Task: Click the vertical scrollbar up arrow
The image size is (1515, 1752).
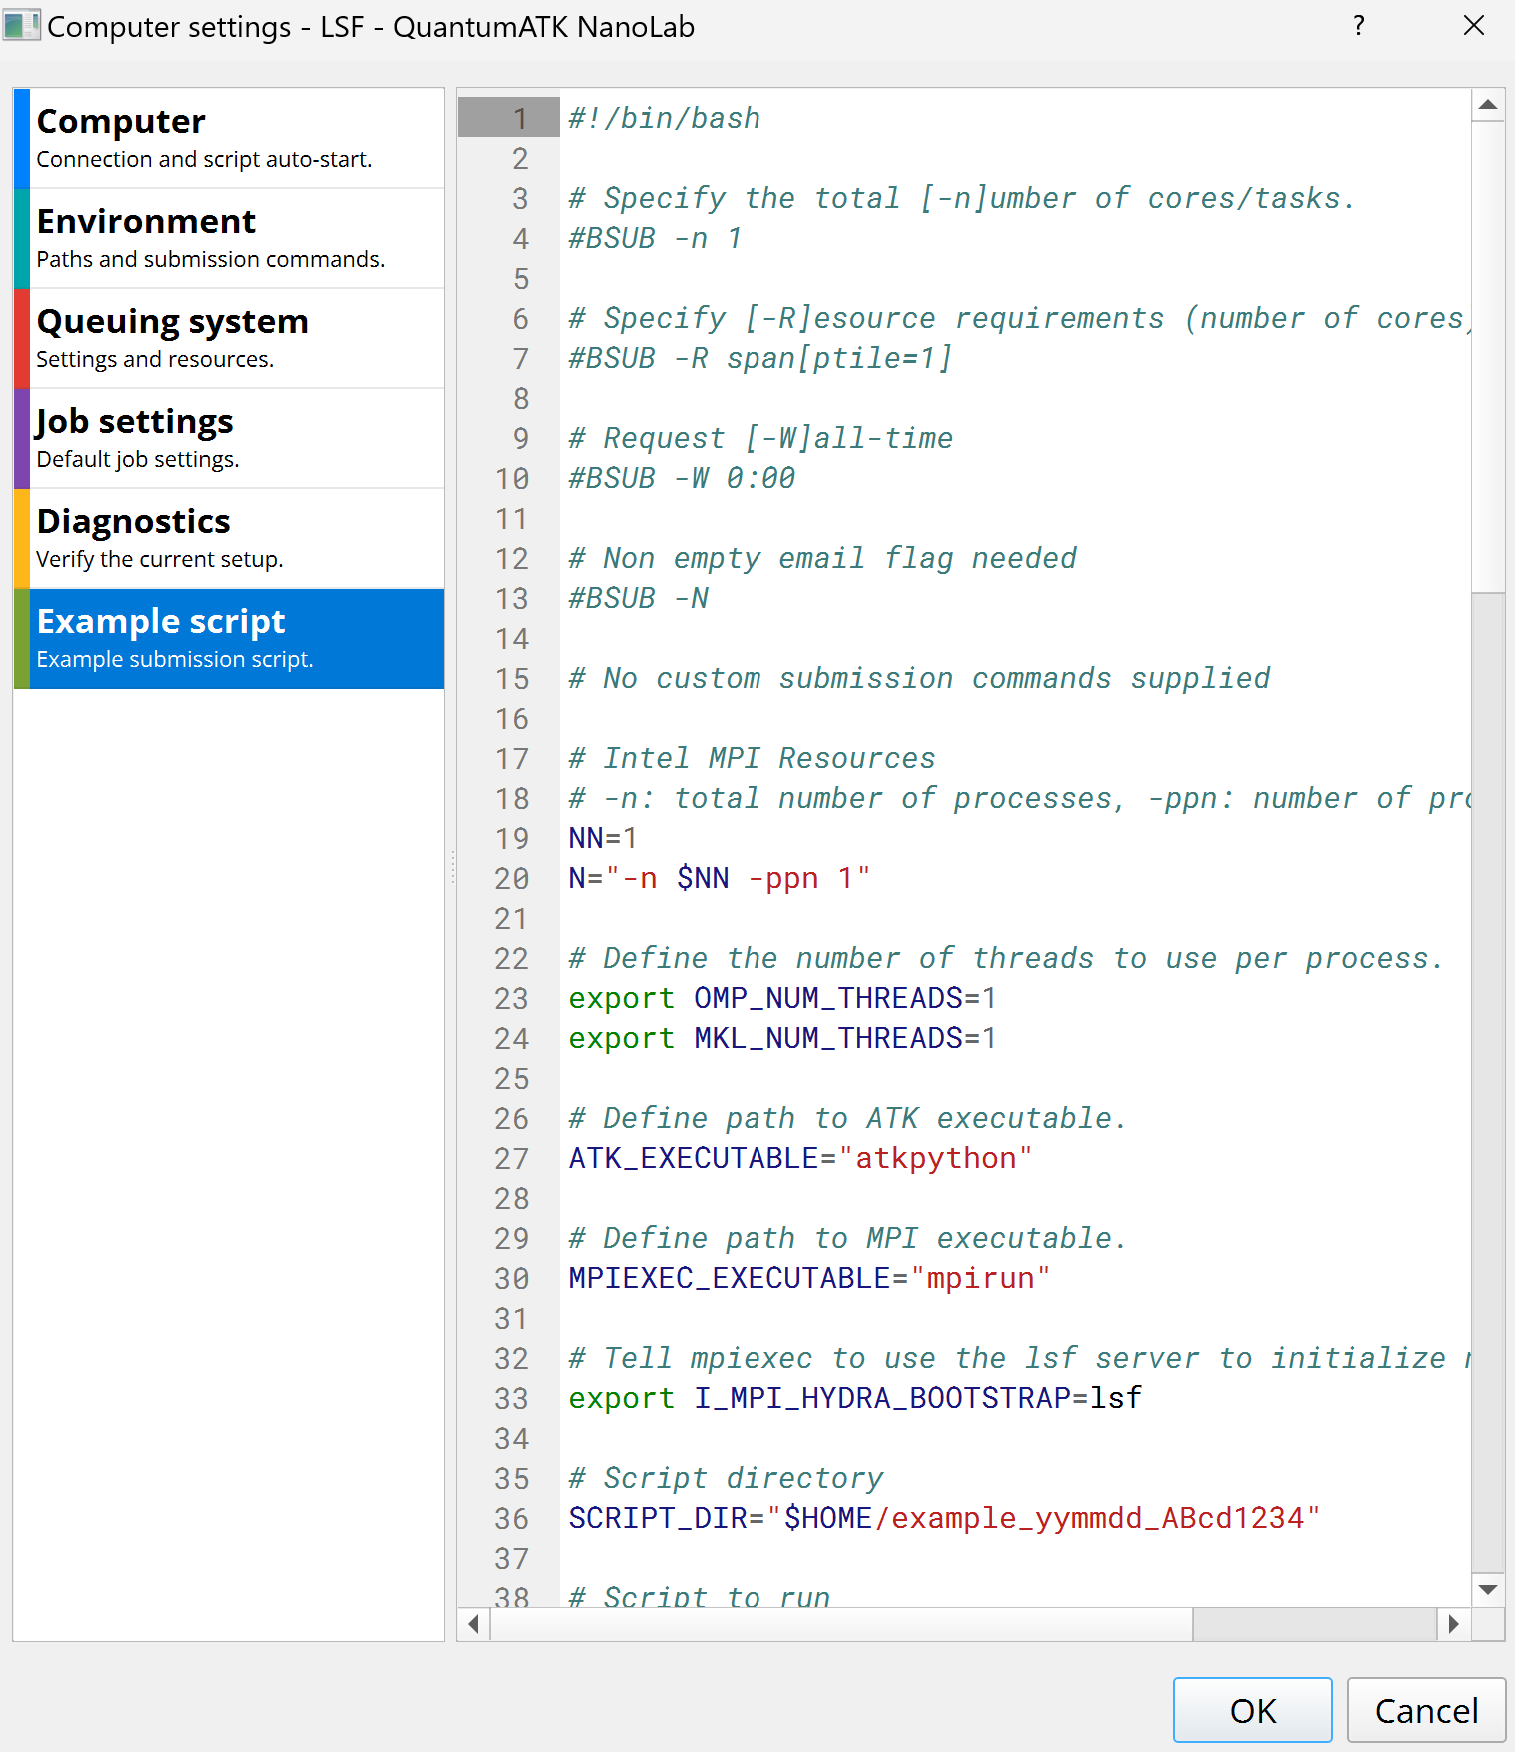Action: point(1488,105)
